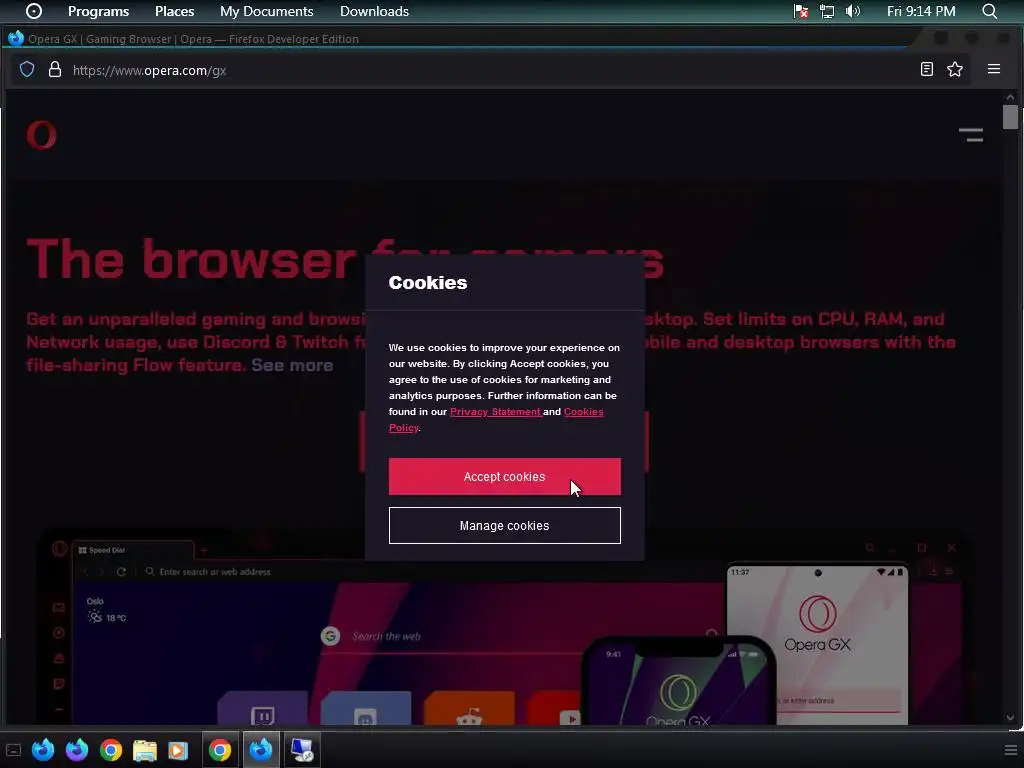Click the page scrollbar up arrow
The height and width of the screenshot is (768, 1024).
pos(1010,97)
